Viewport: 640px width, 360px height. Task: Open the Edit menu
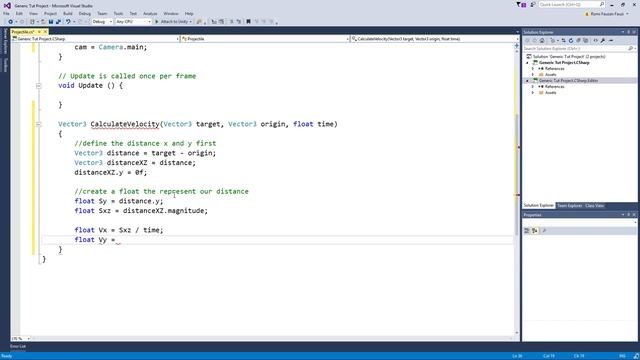pos(19,13)
